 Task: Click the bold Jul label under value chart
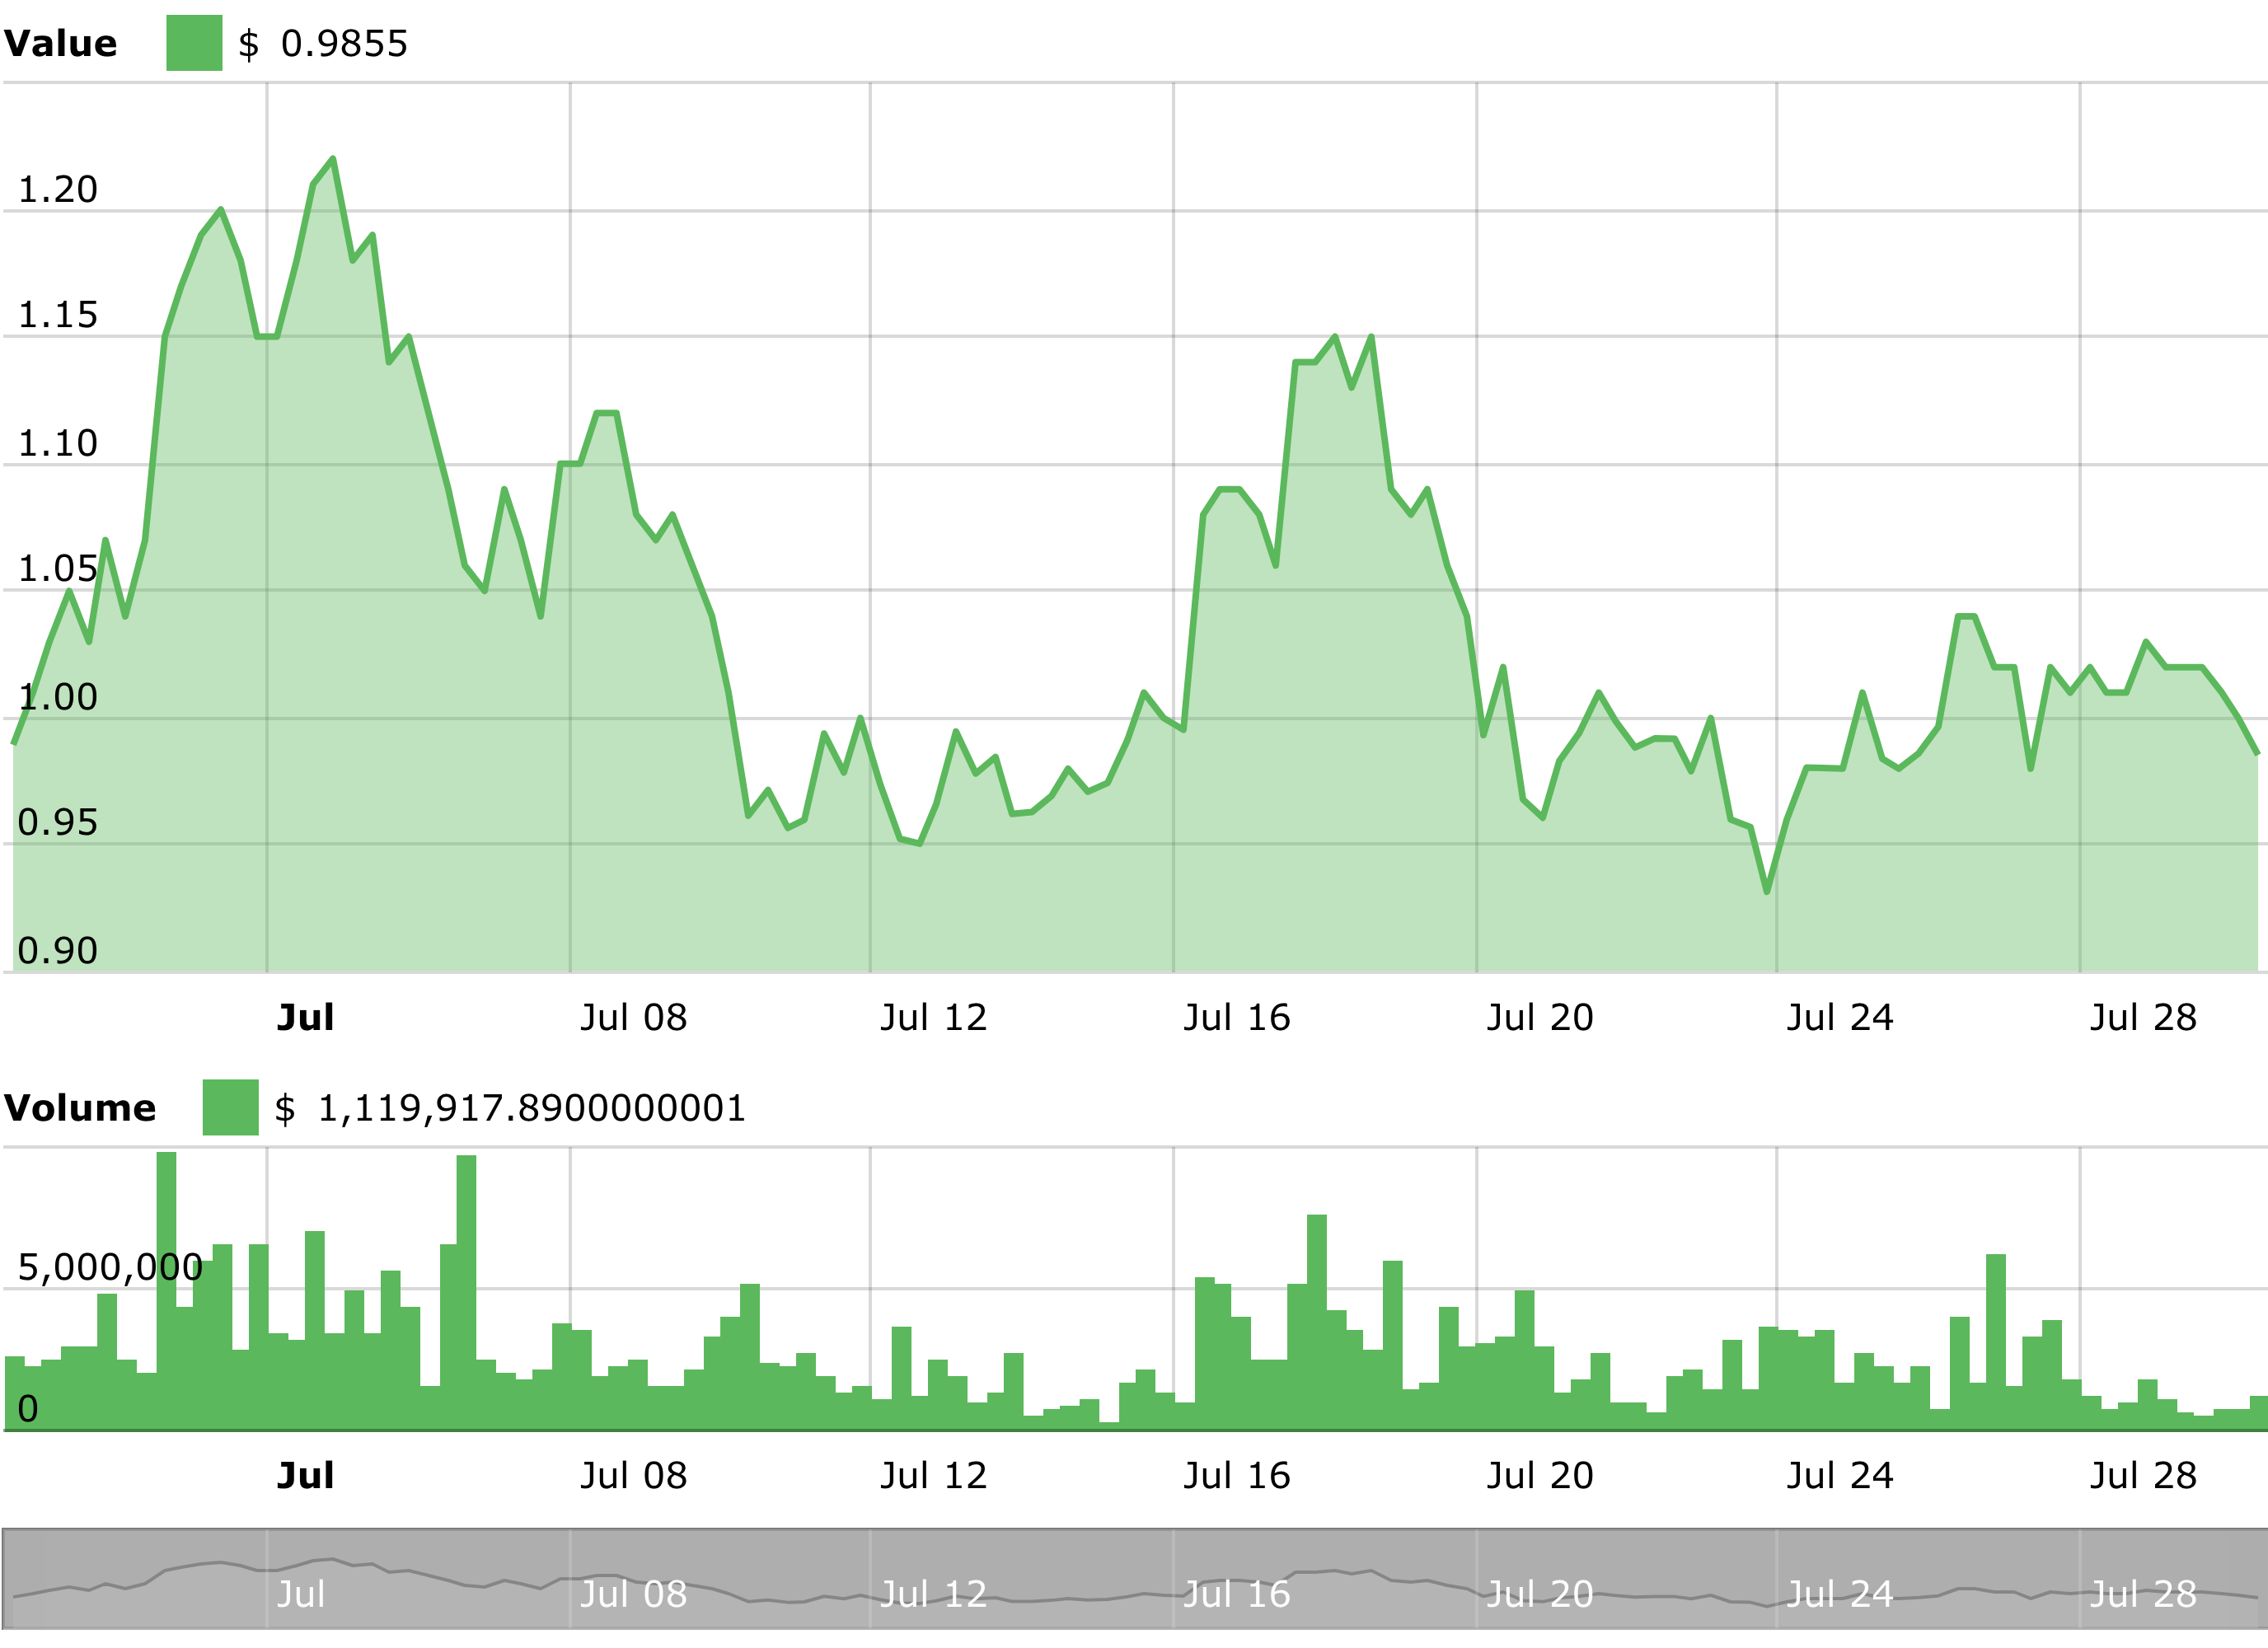coord(305,1018)
